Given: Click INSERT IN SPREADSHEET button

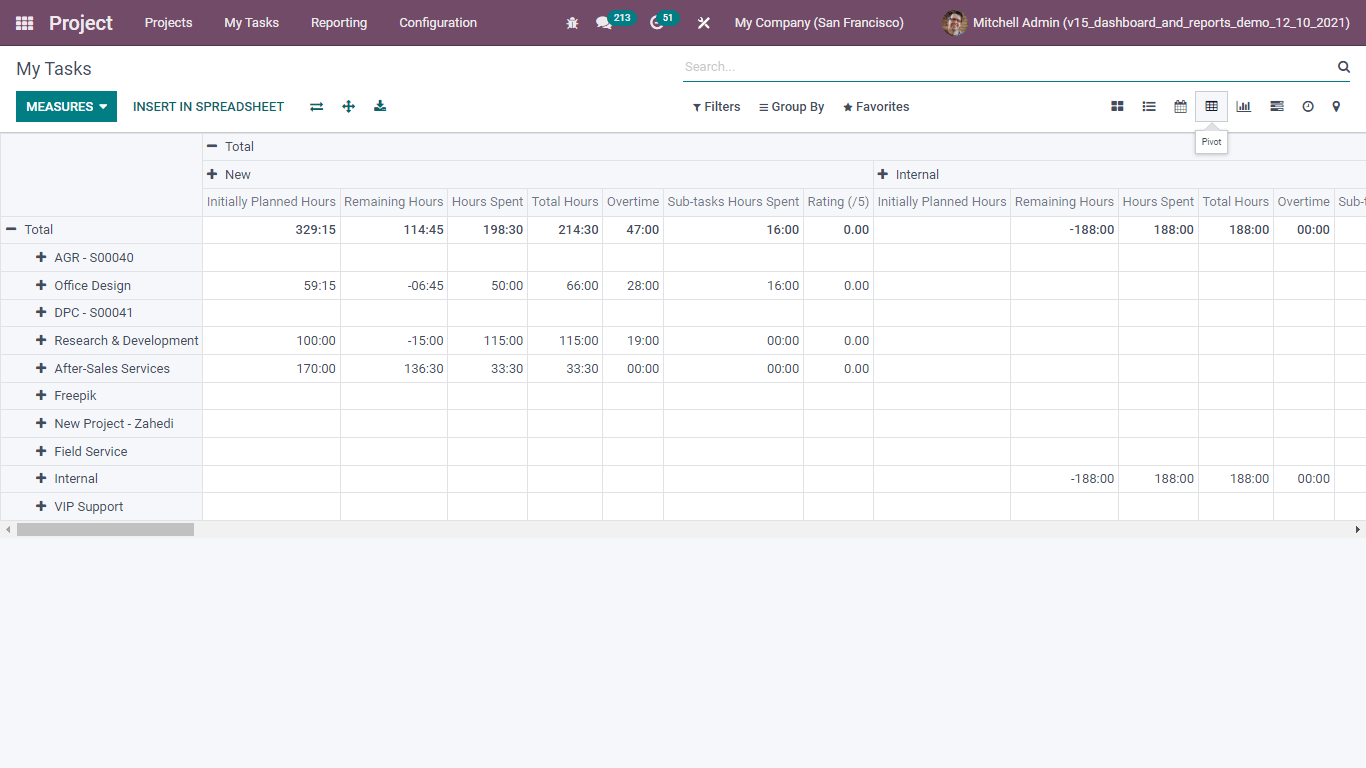Looking at the screenshot, I should 208,107.
